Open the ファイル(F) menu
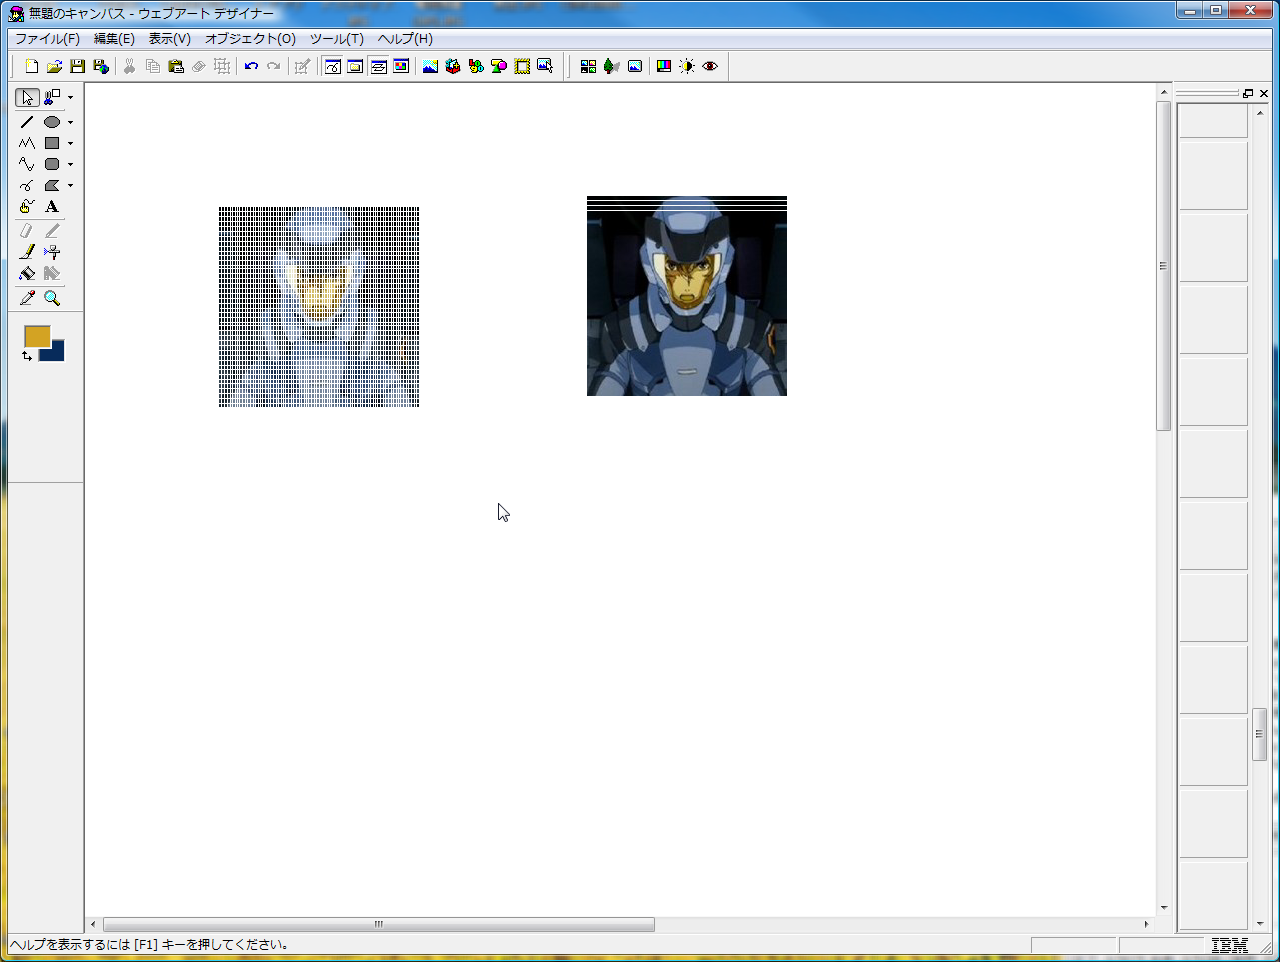 (47, 39)
